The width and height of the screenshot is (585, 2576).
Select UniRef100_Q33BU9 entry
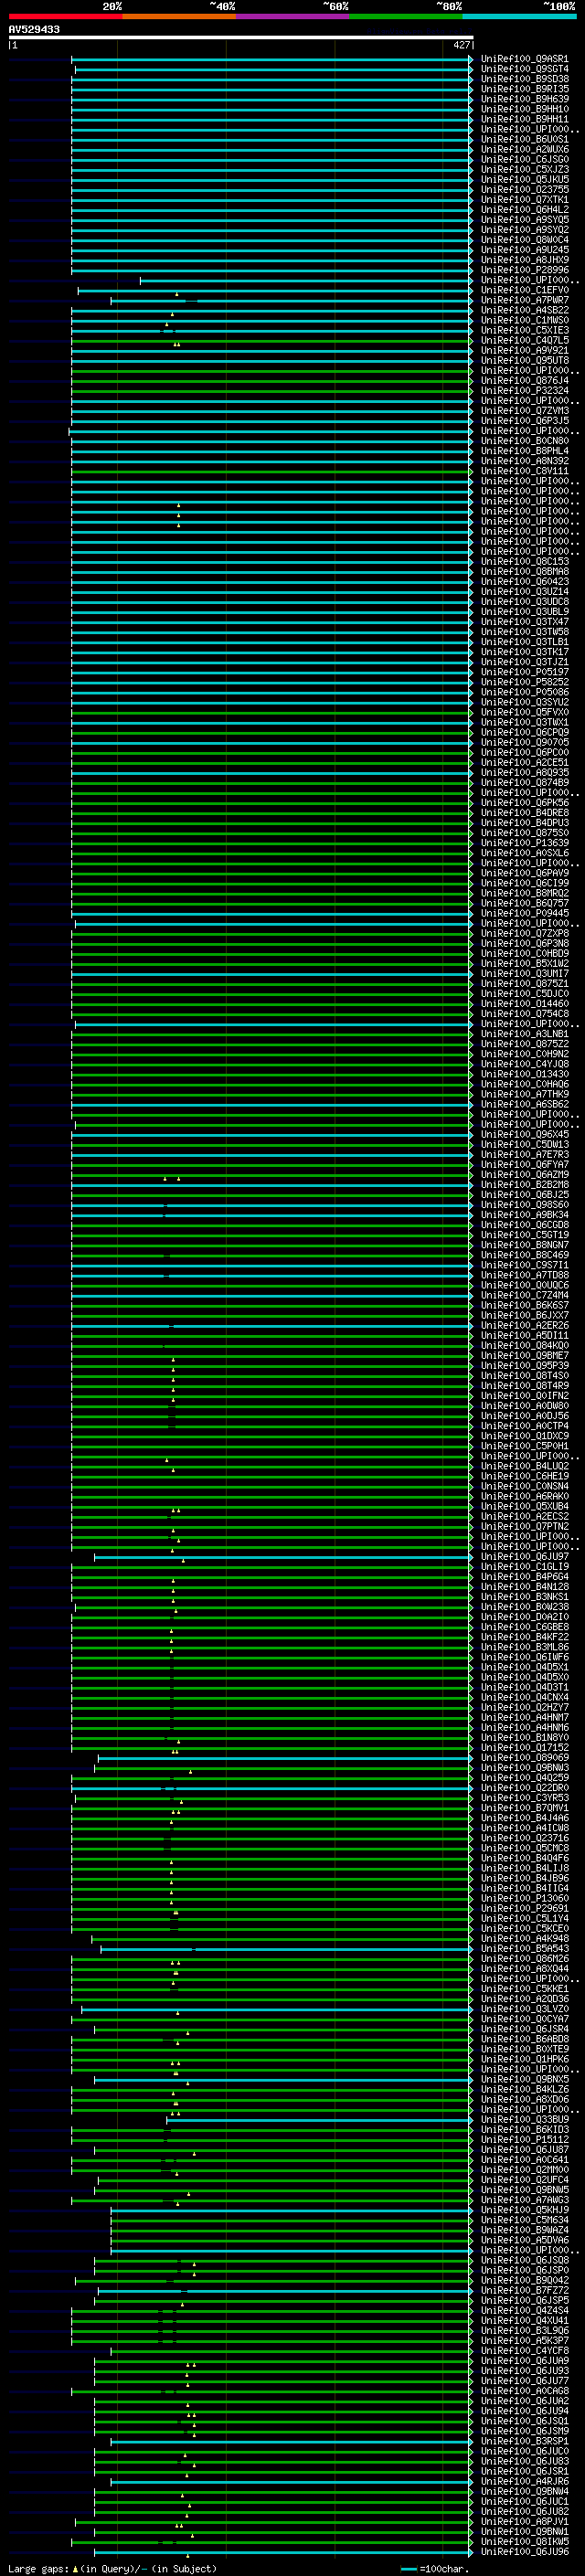tap(524, 2119)
